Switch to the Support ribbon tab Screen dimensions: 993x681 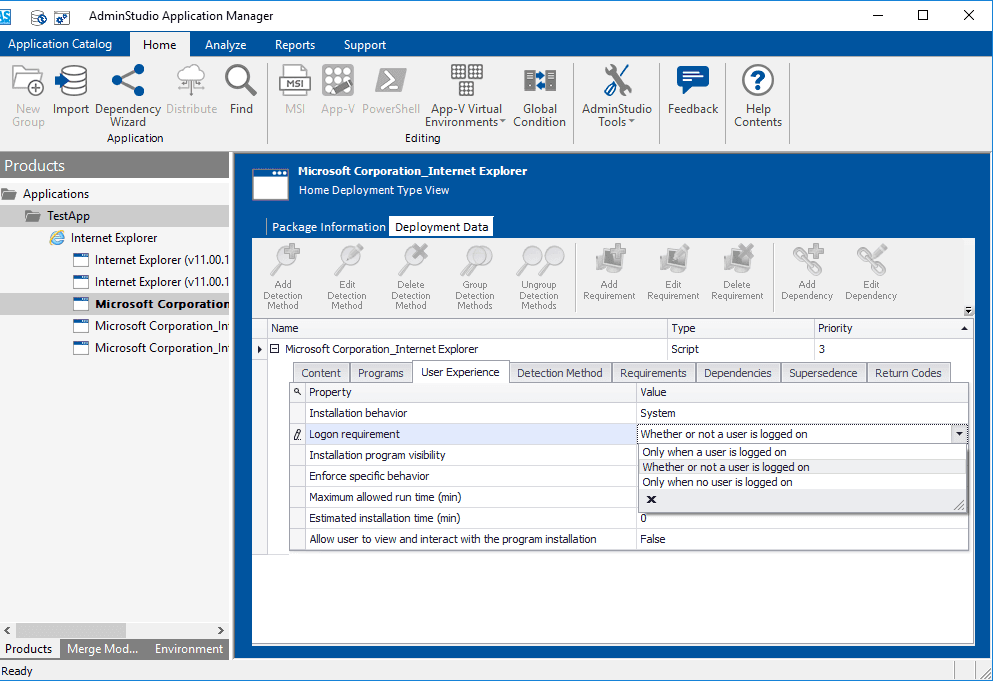365,44
